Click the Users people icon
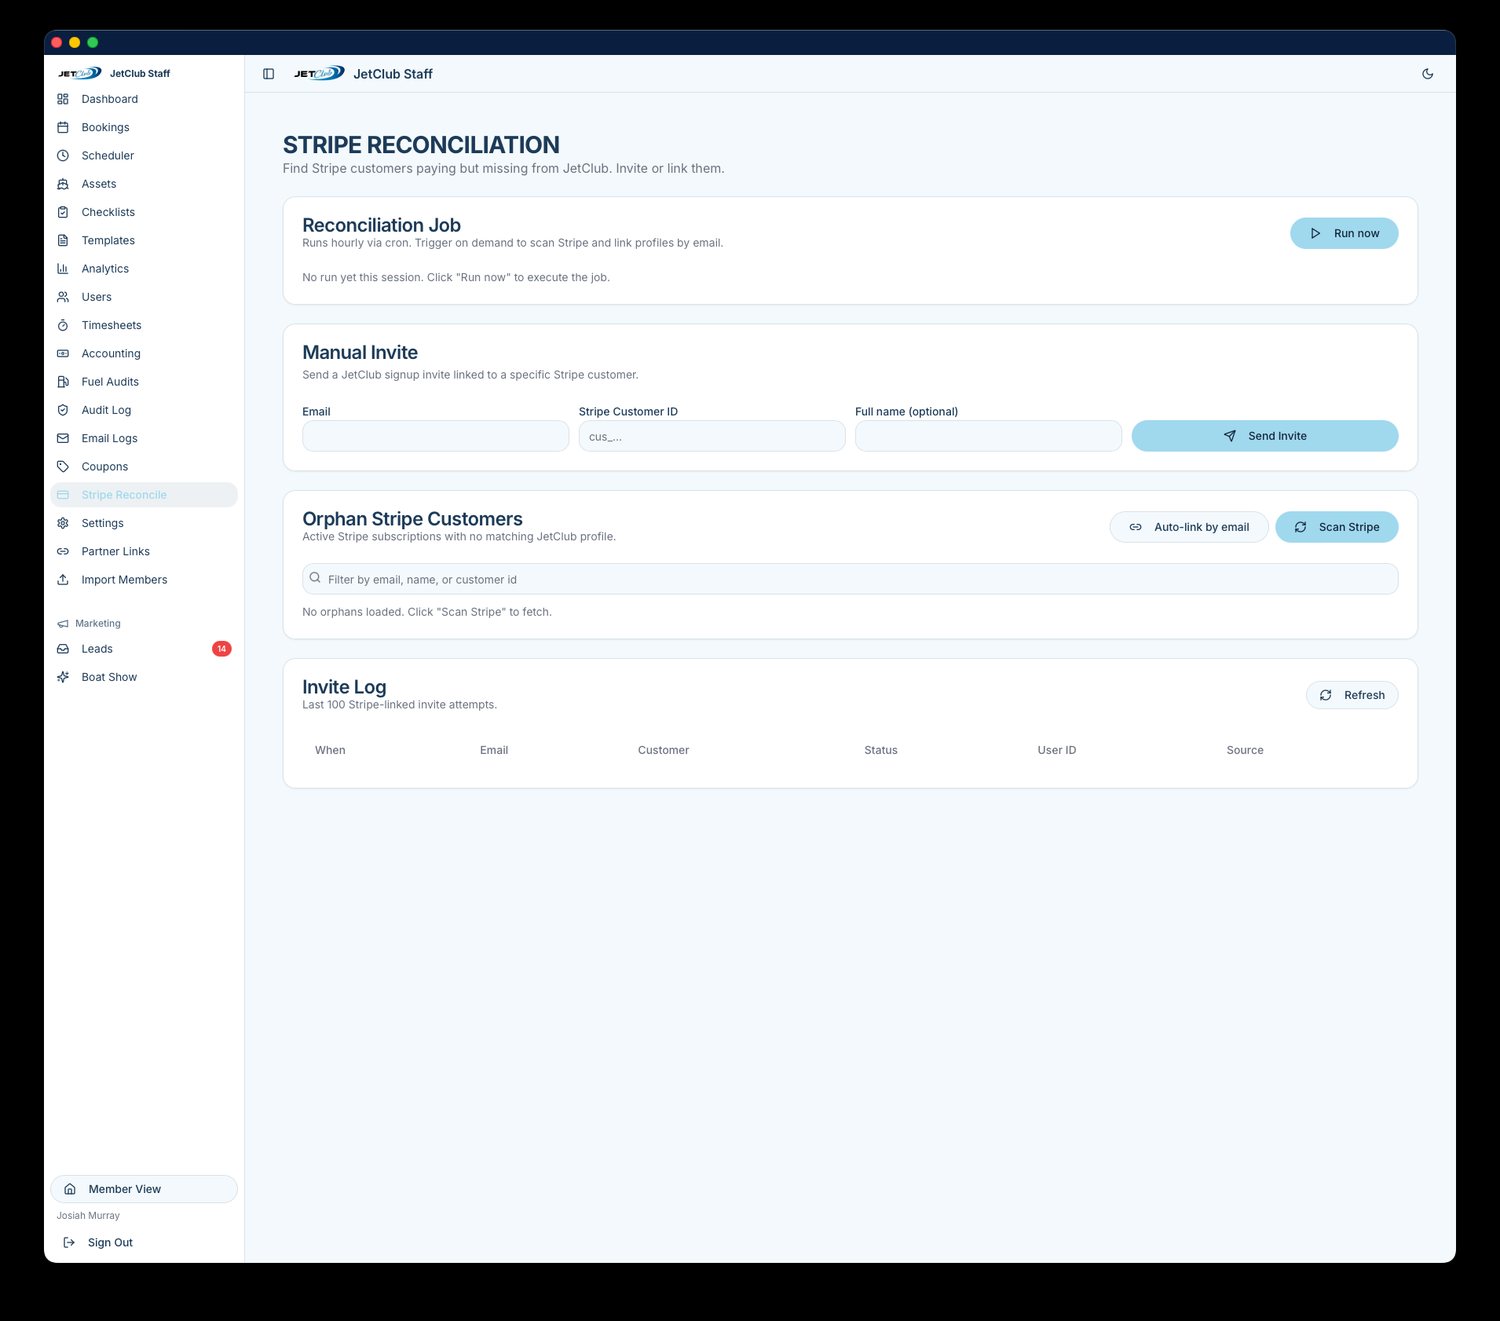Viewport: 1500px width, 1321px height. coord(63,297)
